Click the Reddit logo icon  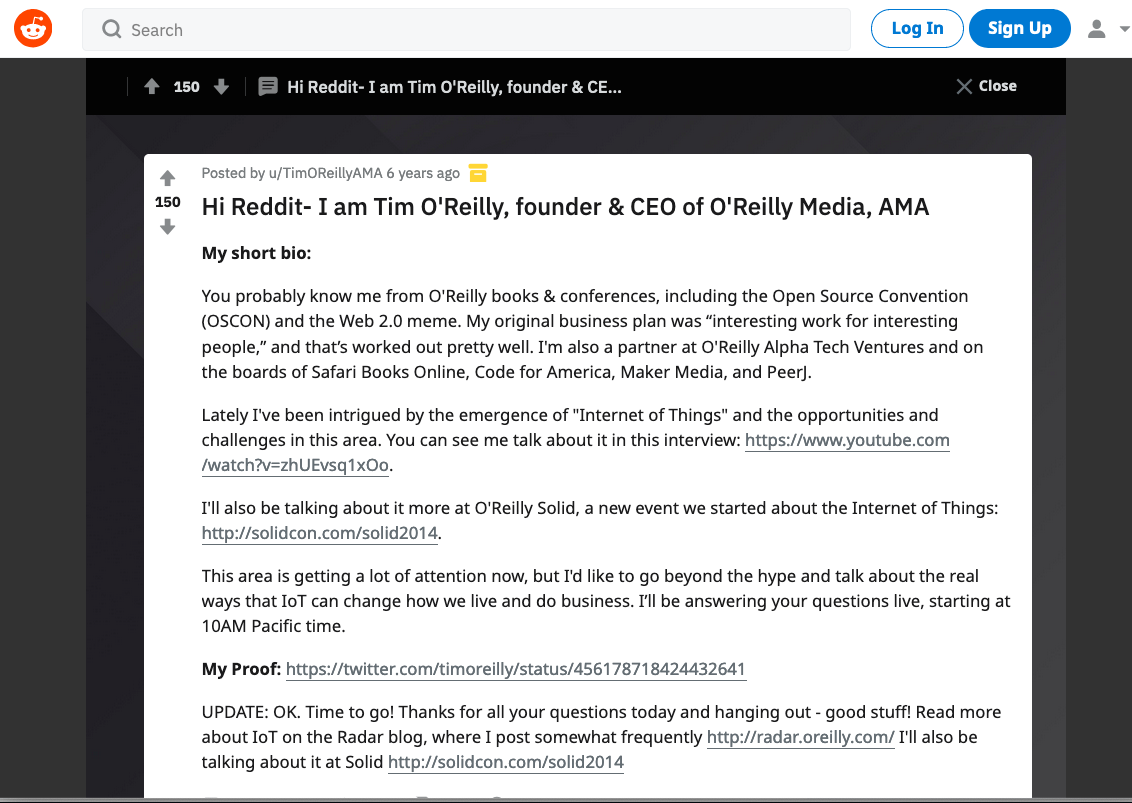(33, 29)
